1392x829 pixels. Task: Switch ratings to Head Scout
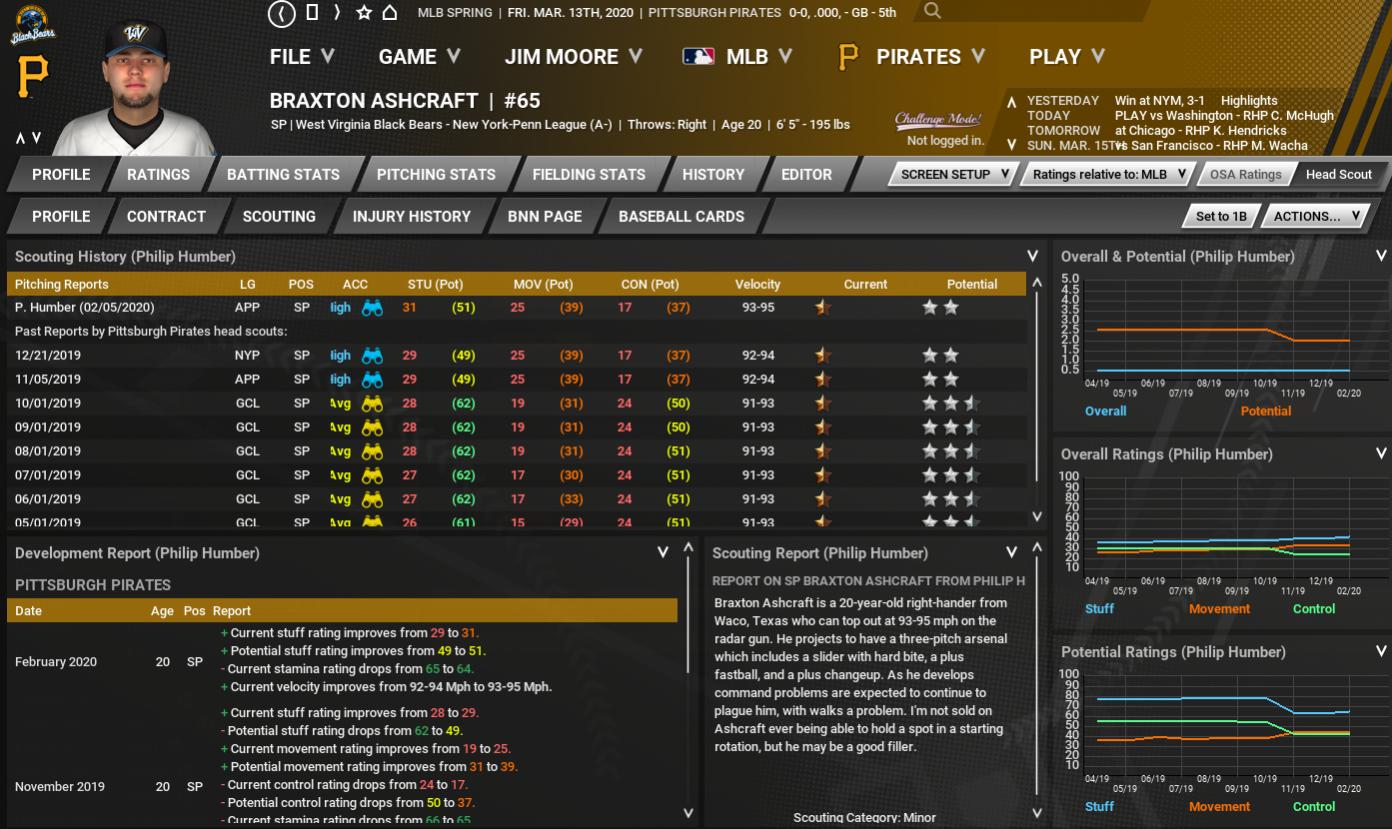pos(1338,174)
